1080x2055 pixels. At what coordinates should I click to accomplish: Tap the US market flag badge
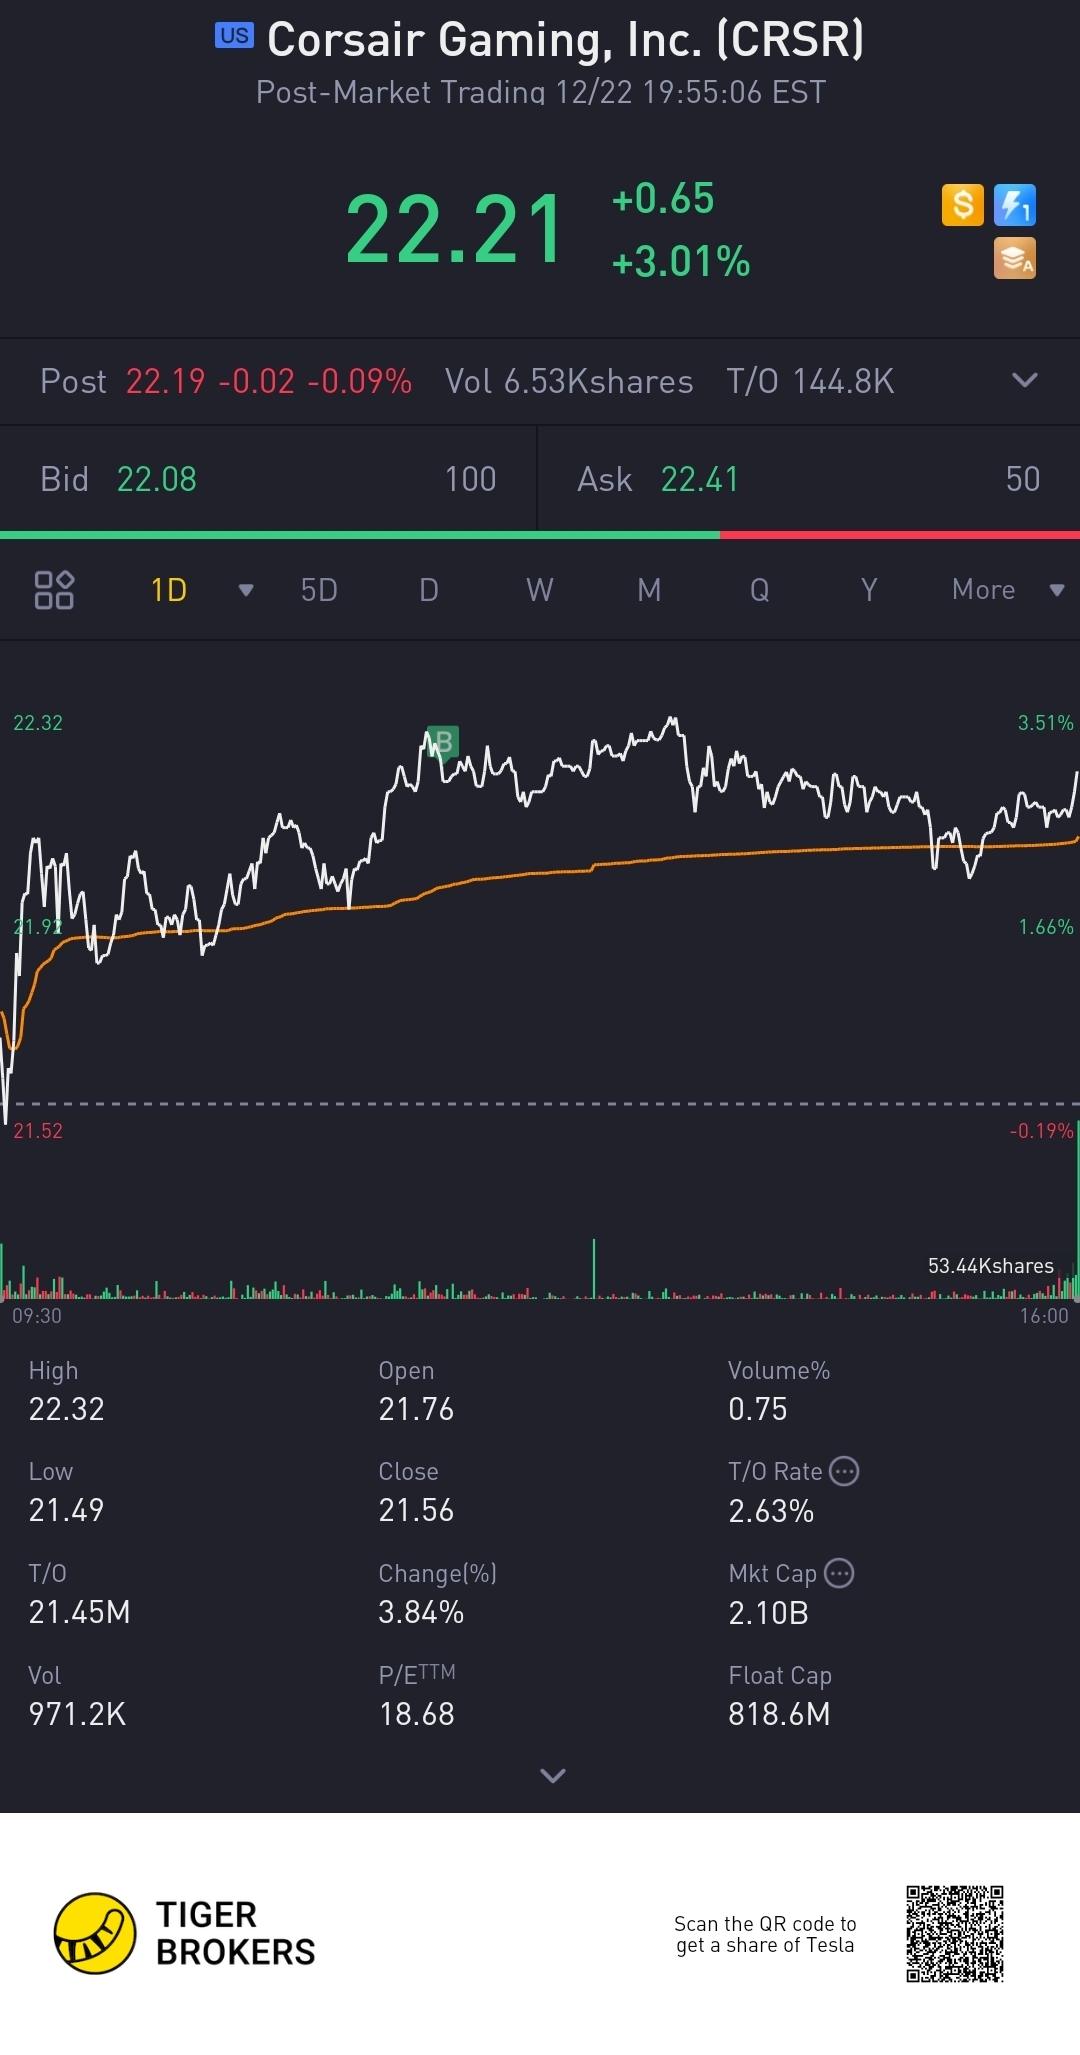pyautogui.click(x=234, y=36)
